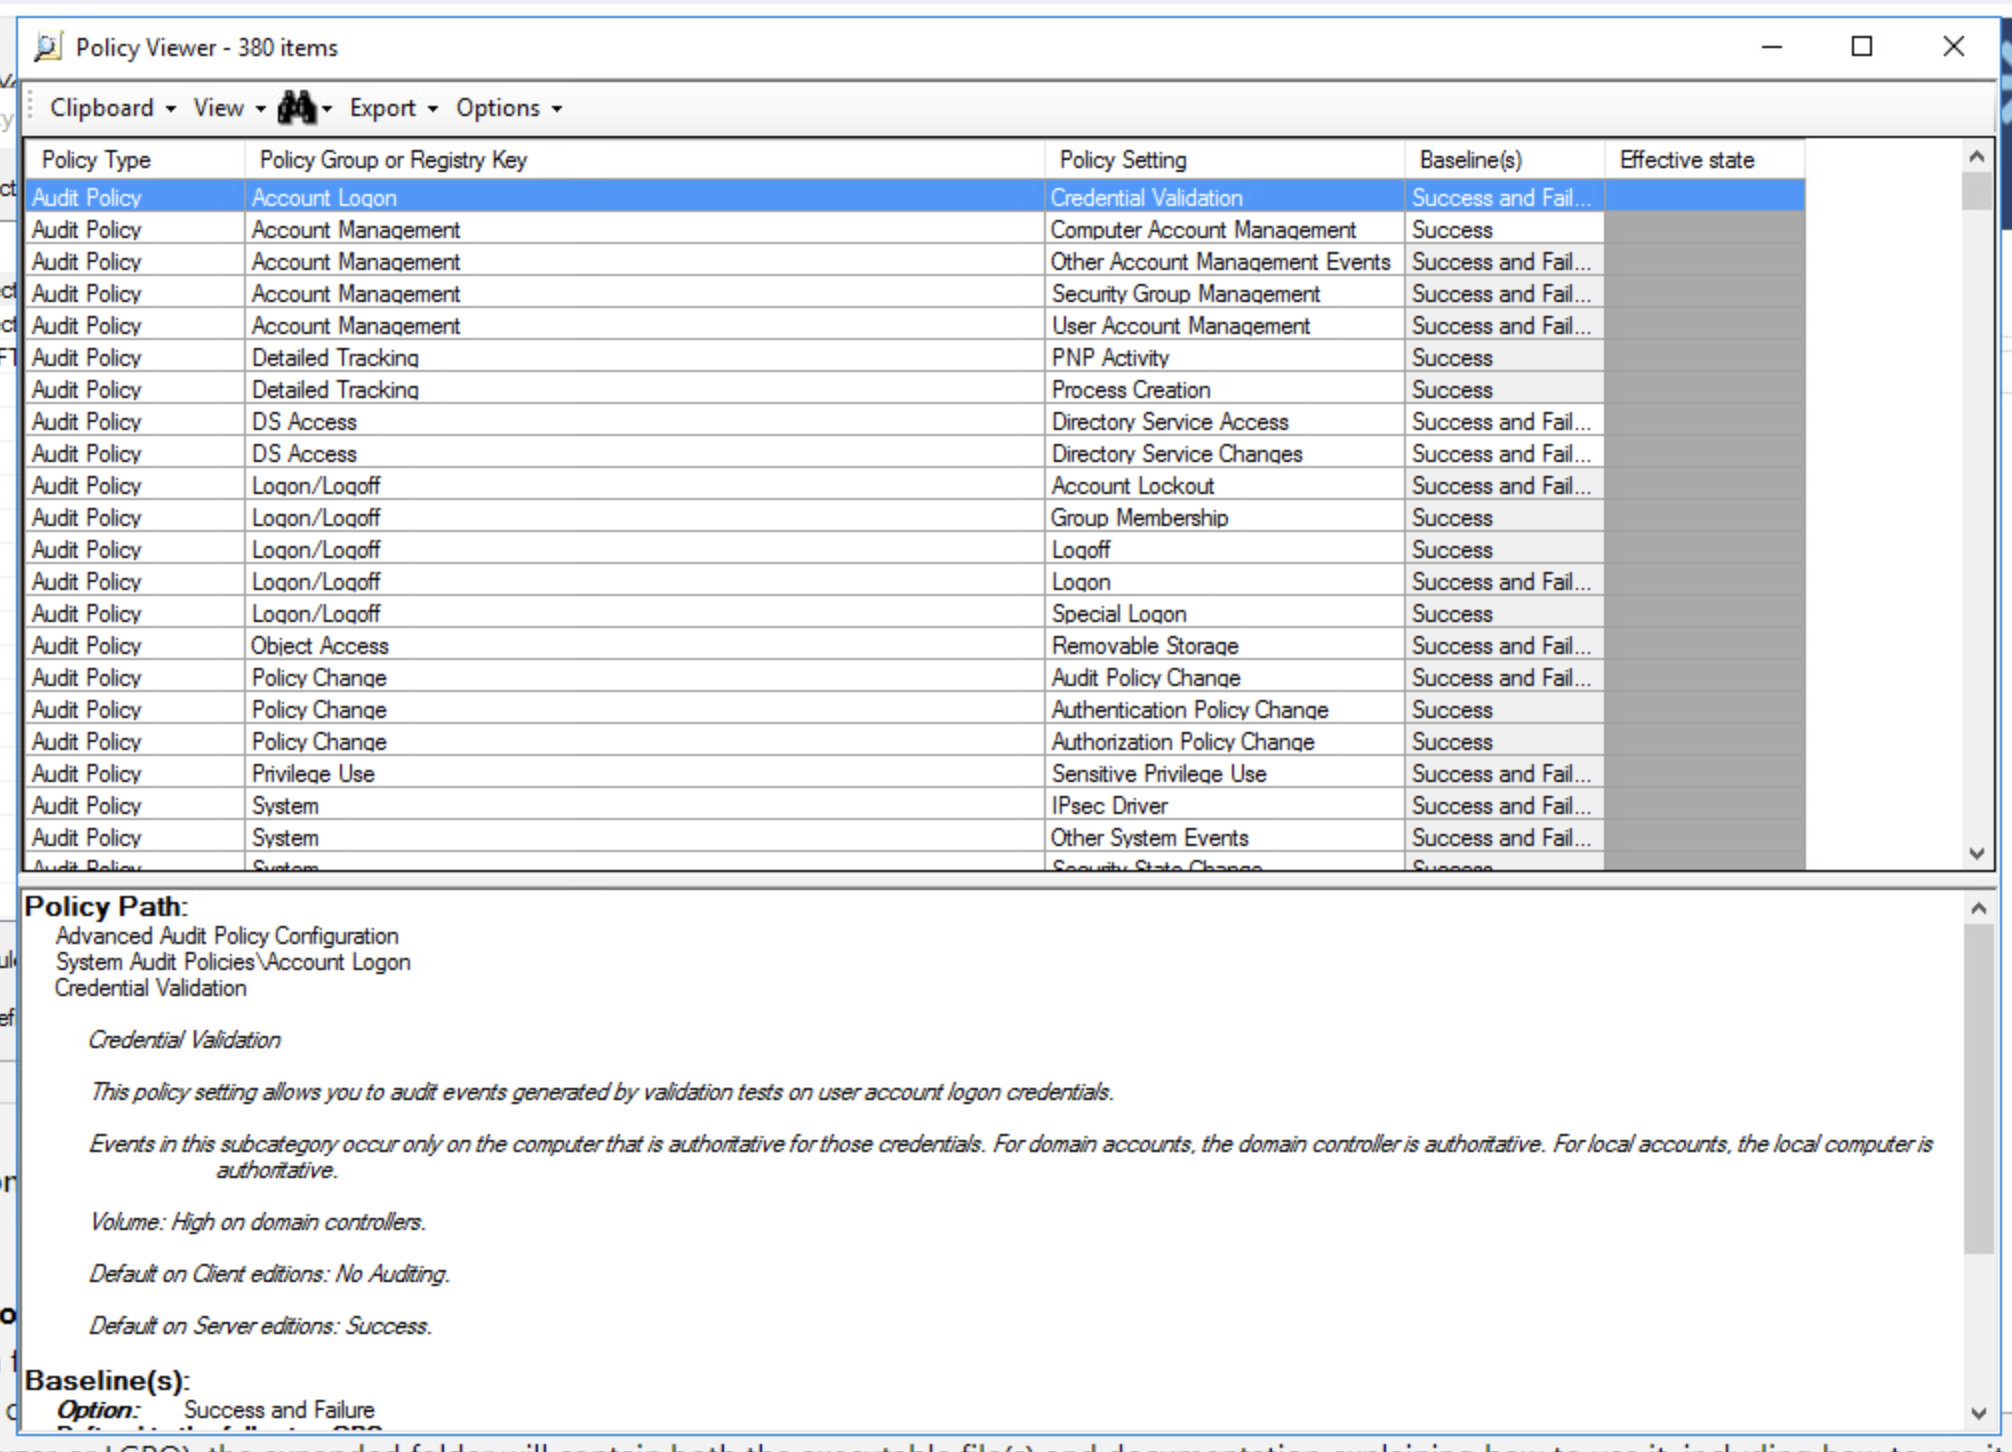Click the binoculars find icon

point(295,107)
